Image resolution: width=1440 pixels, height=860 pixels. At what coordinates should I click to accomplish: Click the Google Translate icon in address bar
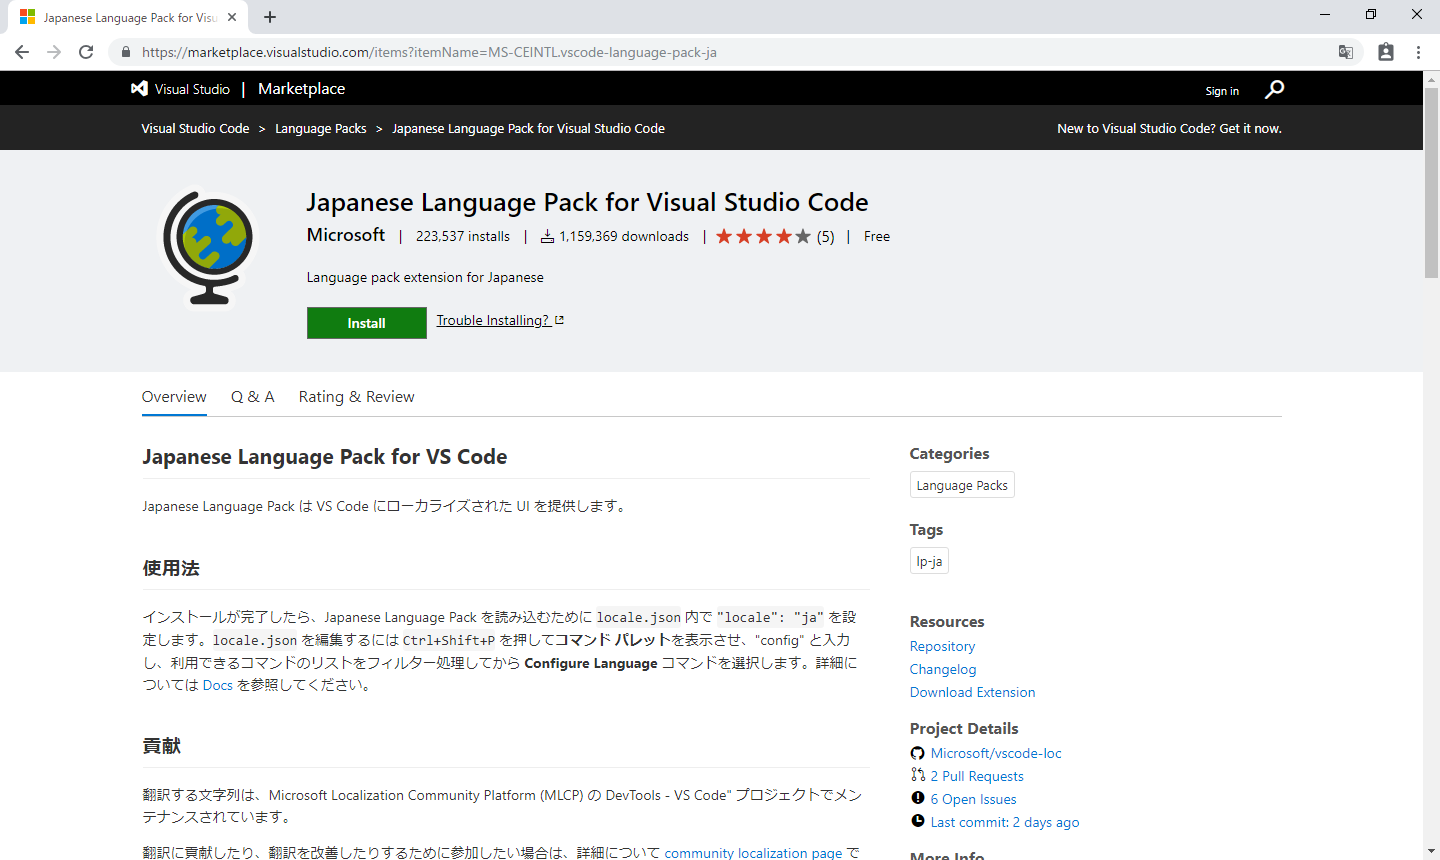click(1346, 52)
